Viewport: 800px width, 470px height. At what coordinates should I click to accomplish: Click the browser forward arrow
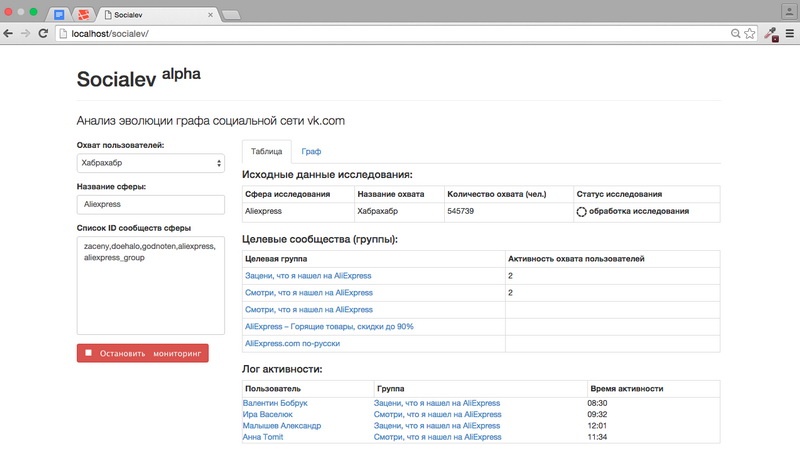tap(26, 33)
